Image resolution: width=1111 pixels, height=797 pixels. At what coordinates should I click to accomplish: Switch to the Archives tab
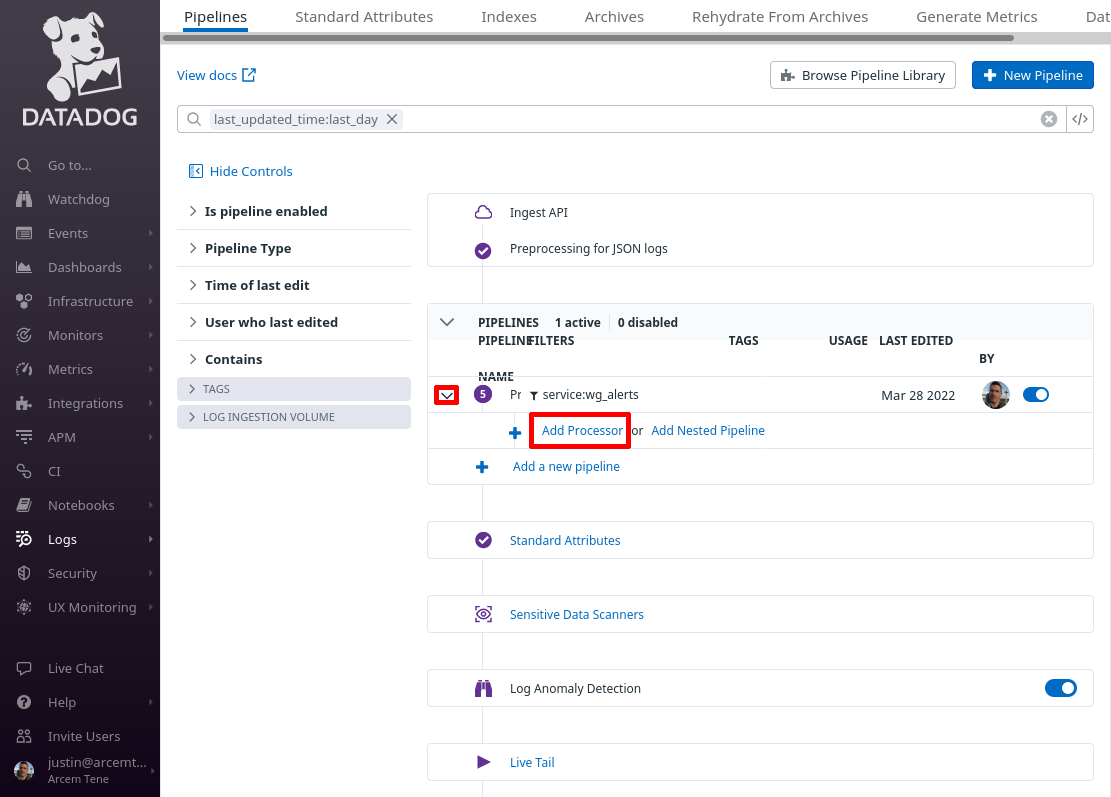(614, 16)
